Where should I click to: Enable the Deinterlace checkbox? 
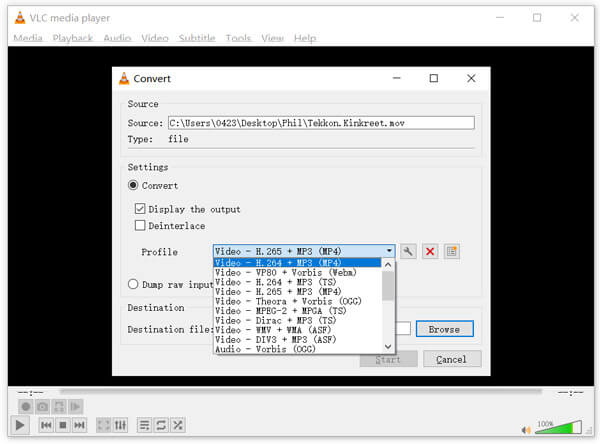(140, 225)
